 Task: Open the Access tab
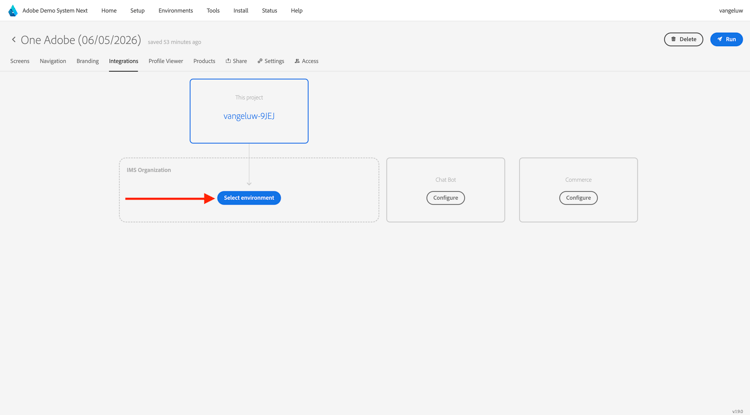pyautogui.click(x=307, y=61)
